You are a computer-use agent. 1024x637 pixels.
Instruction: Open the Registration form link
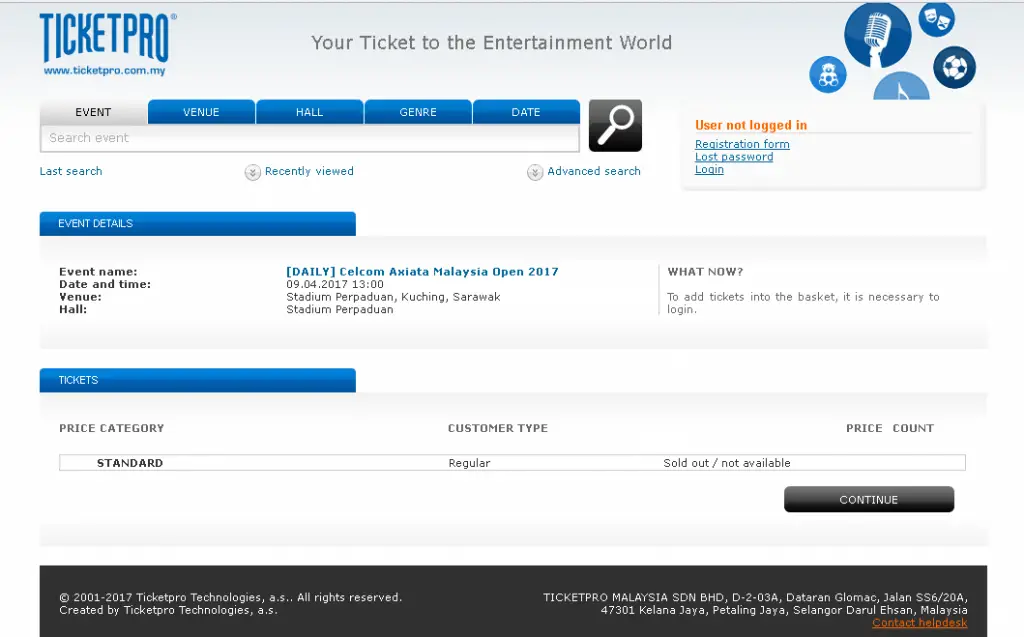coord(743,144)
